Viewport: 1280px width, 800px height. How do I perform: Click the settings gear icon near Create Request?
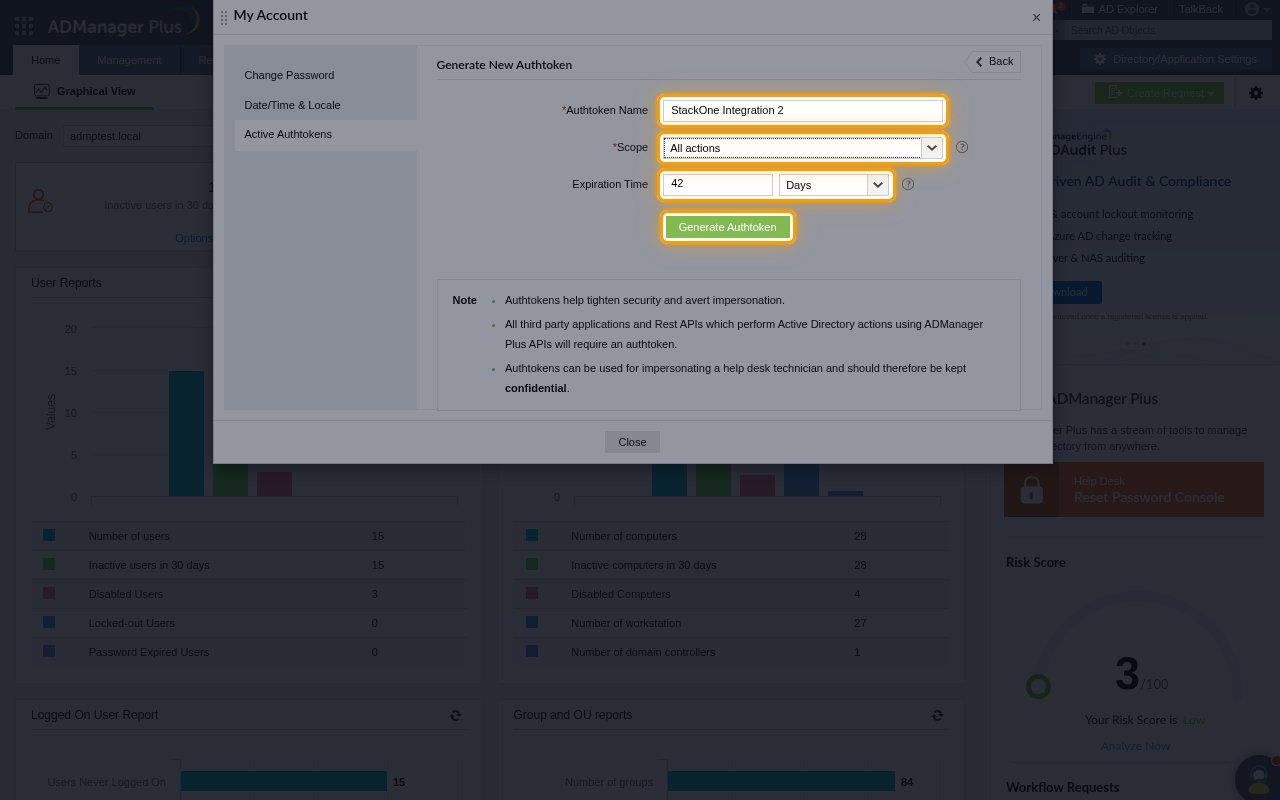[x=1256, y=93]
